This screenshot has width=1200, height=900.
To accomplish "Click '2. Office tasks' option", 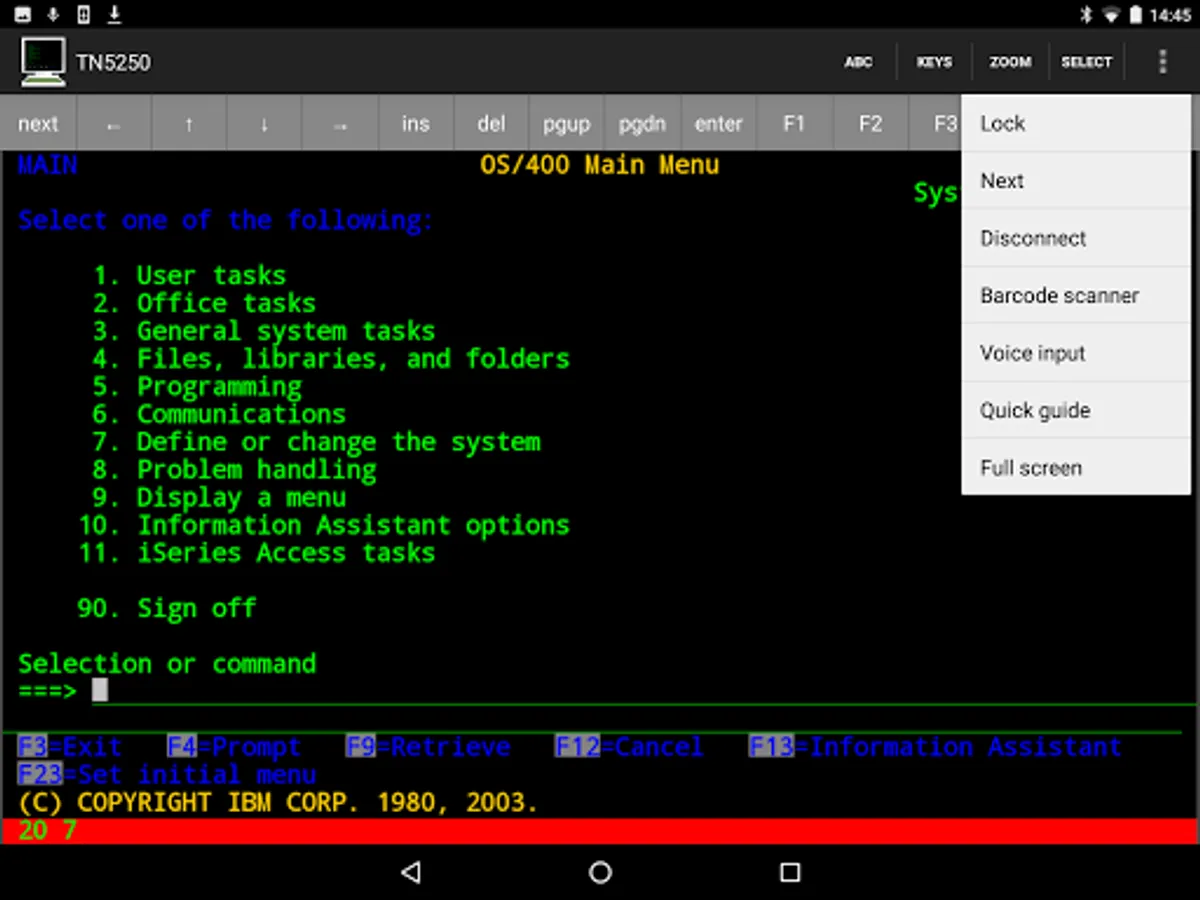I will coord(204,303).
